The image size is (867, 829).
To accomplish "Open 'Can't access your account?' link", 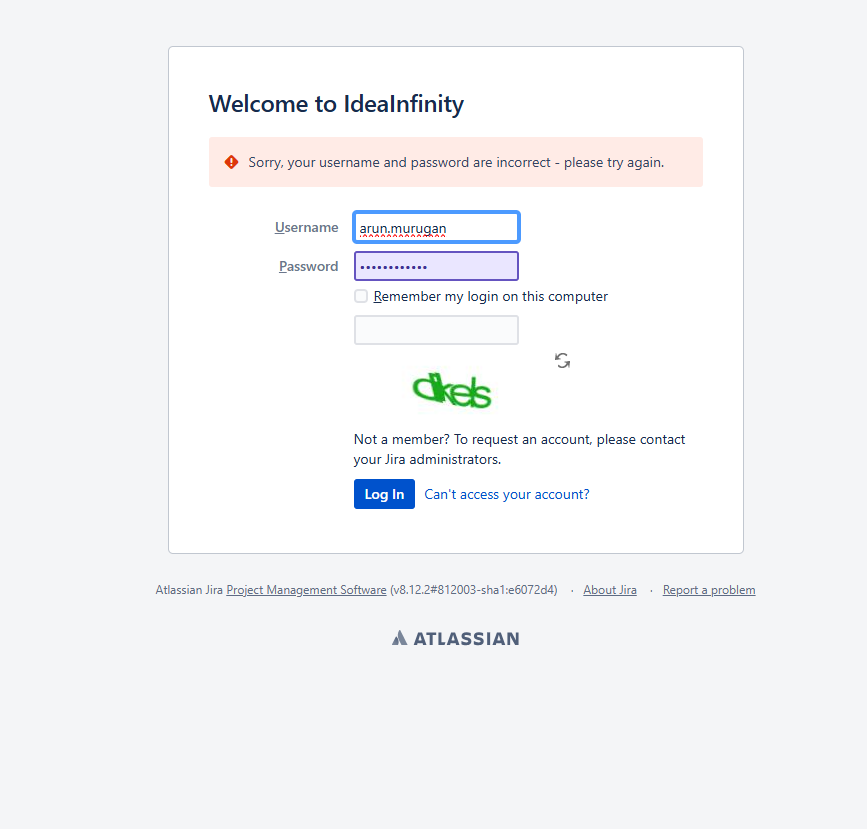I will (507, 494).
